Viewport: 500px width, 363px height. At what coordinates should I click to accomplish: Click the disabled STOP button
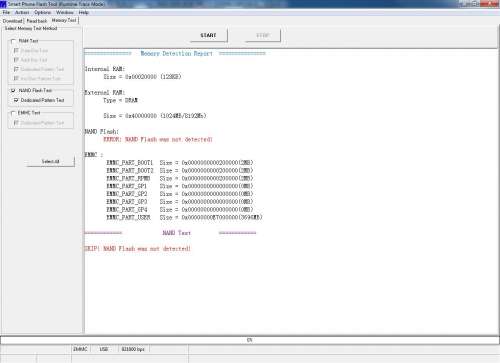pyautogui.click(x=263, y=35)
